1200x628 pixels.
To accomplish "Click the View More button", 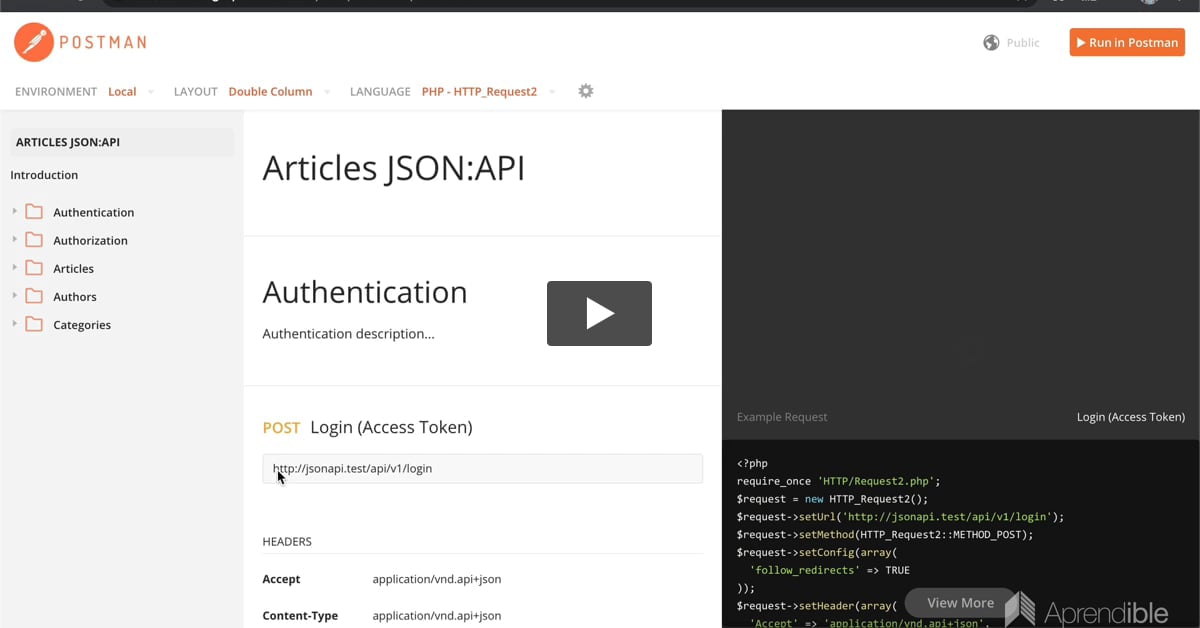I will tap(960, 603).
